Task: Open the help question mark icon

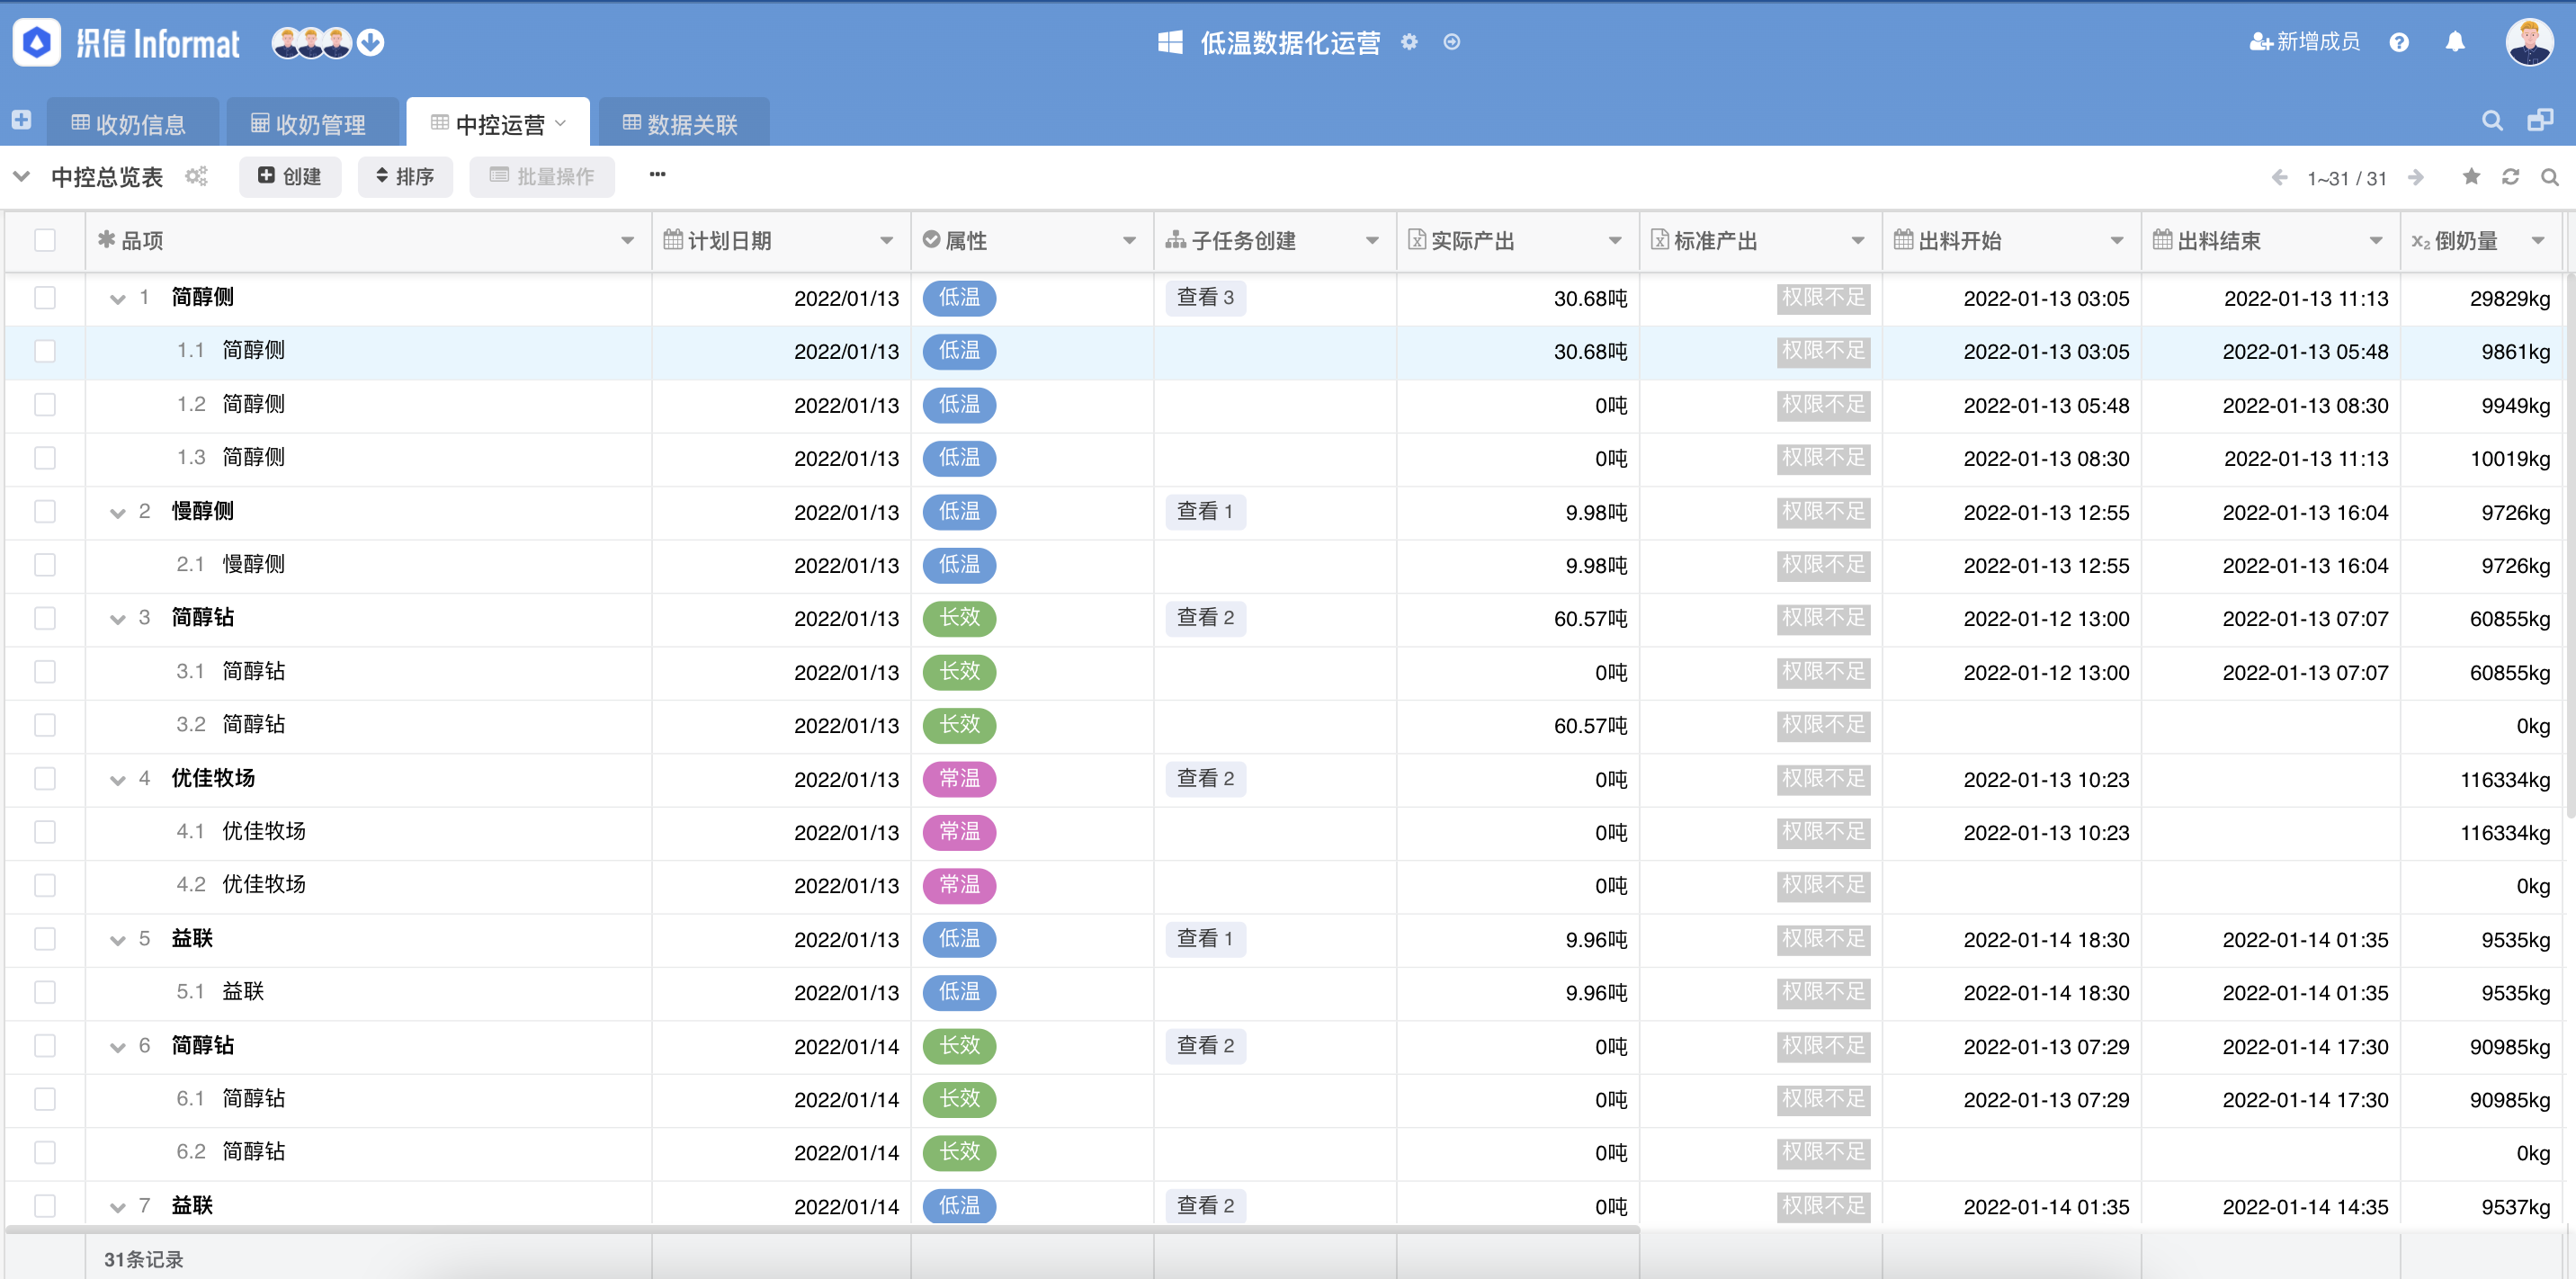Action: [x=2399, y=42]
